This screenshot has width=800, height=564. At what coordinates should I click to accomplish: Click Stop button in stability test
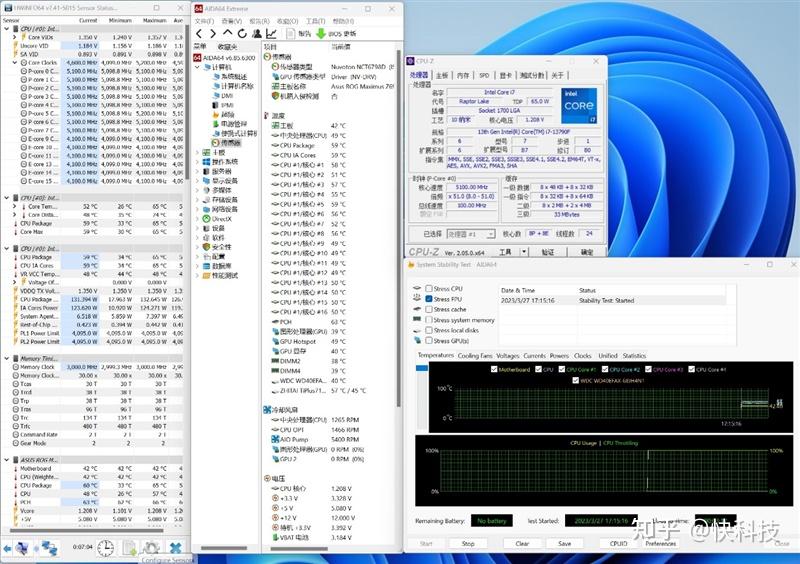click(468, 544)
